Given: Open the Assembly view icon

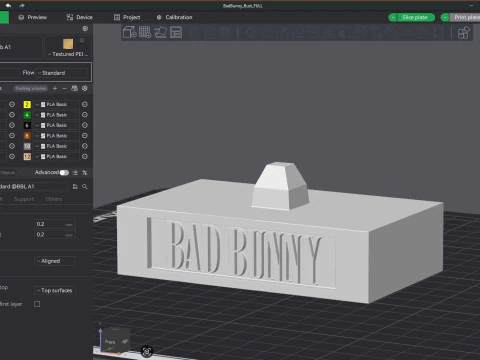Looking at the screenshot, I should (x=464, y=33).
